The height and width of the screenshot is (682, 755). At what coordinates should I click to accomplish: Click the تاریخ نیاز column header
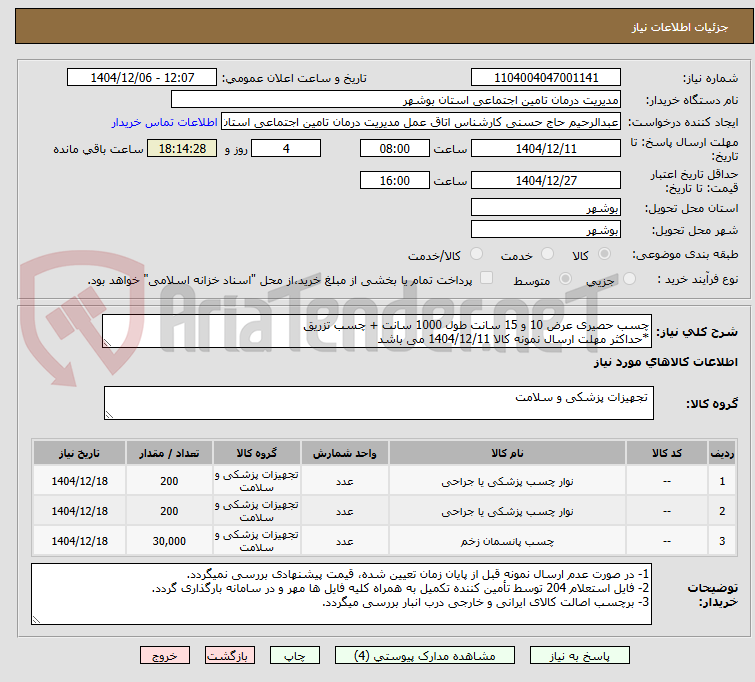79,453
